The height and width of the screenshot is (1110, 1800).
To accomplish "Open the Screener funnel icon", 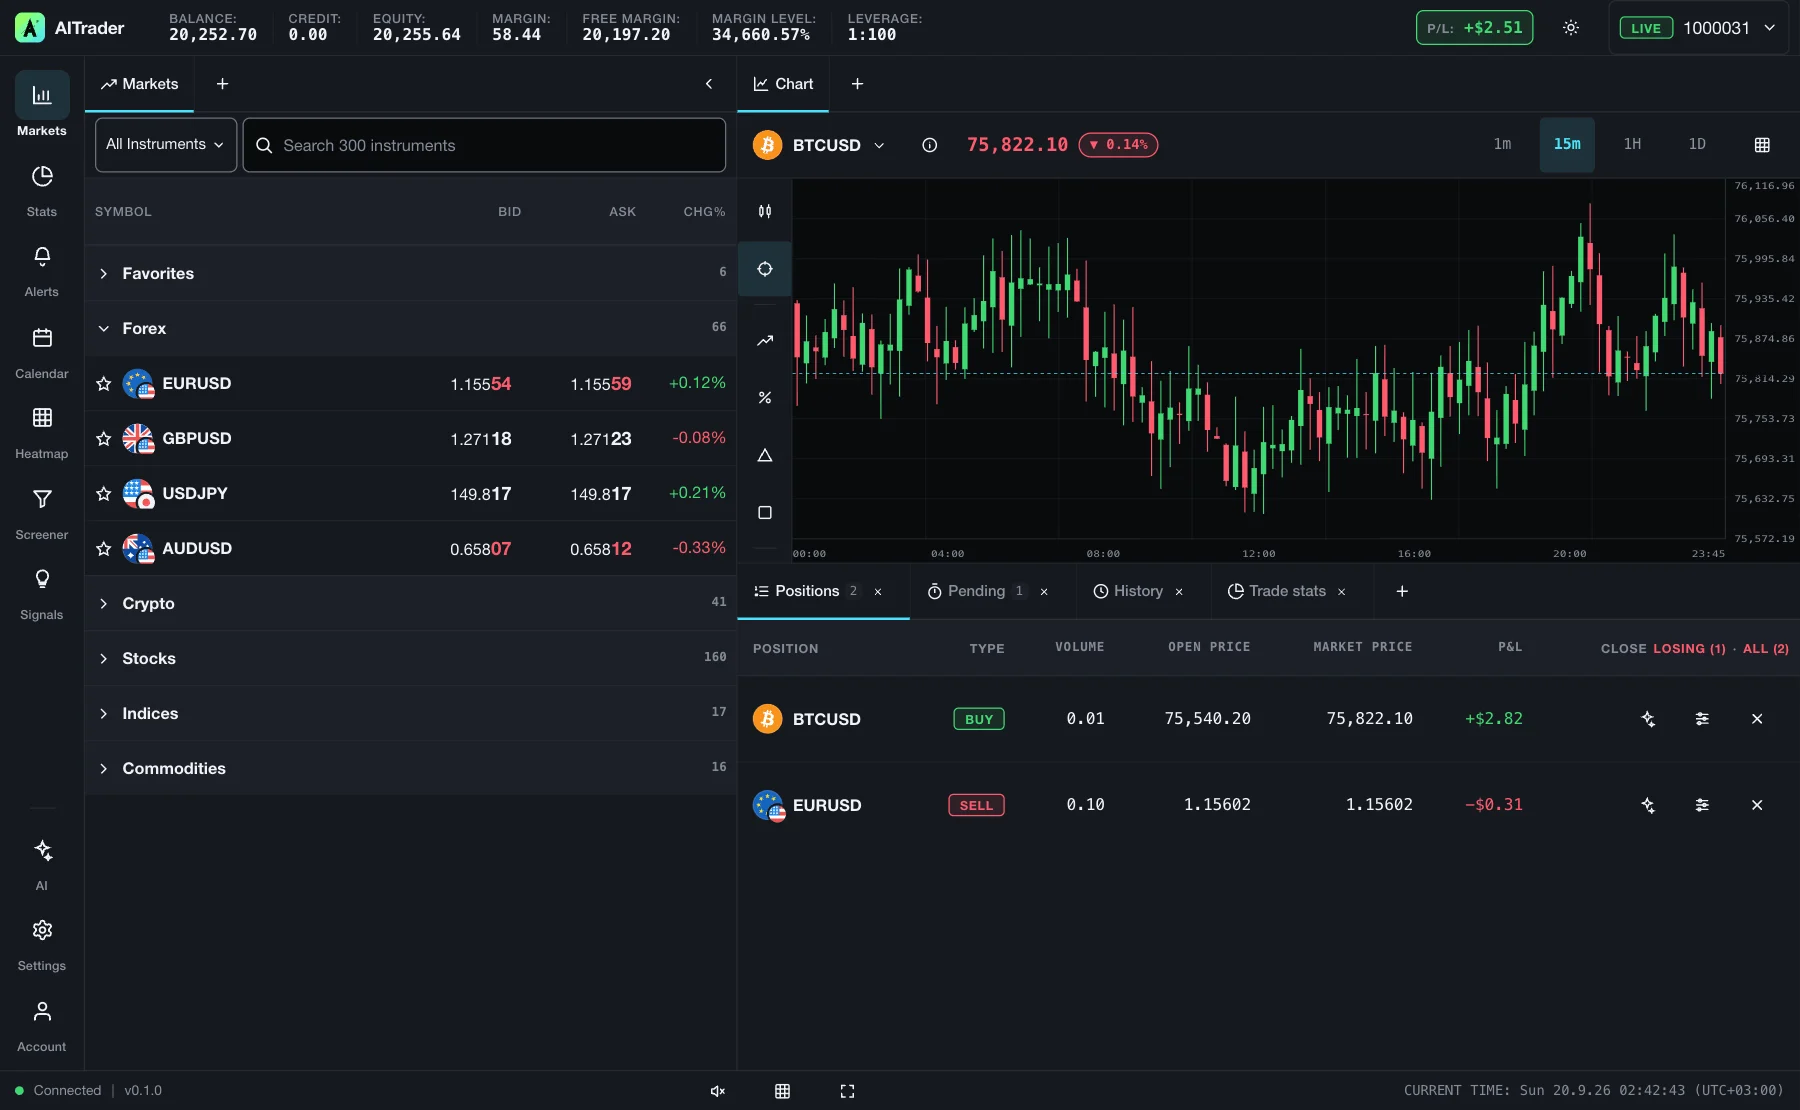I will click(42, 513).
